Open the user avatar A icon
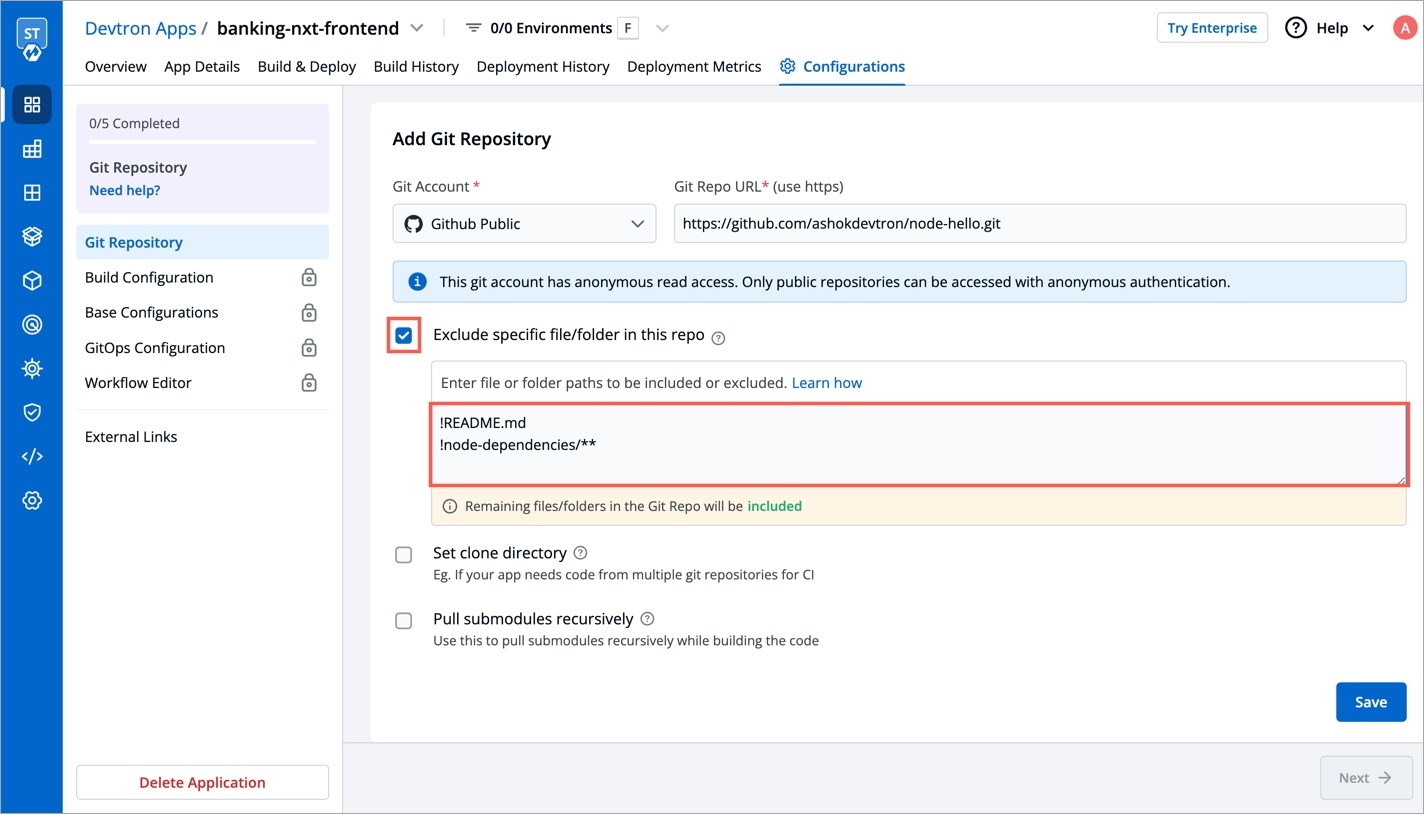Viewport: 1424px width, 814px height. point(1404,28)
